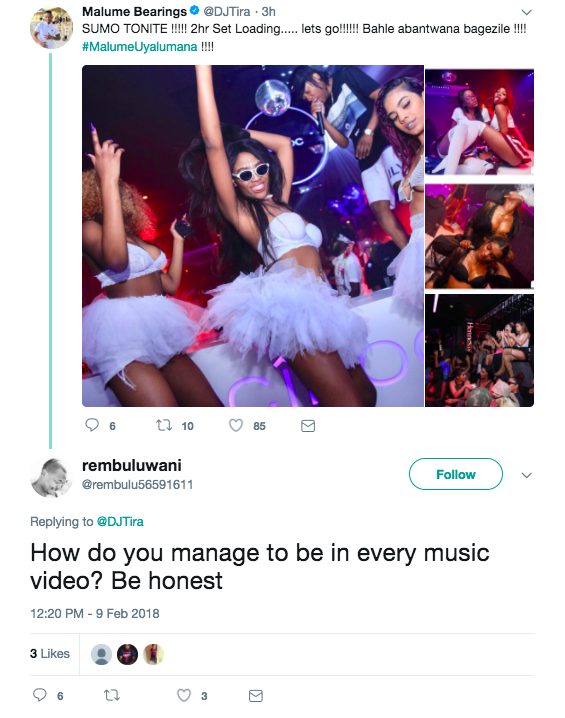565x718 pixels.
Task: Click rembuluwani's profile avatar
Action: coord(51,477)
